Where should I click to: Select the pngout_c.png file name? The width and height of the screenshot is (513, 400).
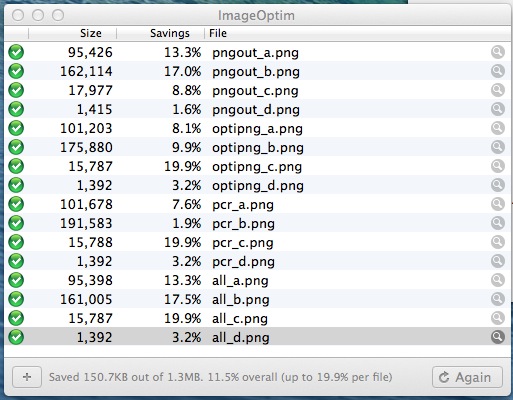pos(255,91)
